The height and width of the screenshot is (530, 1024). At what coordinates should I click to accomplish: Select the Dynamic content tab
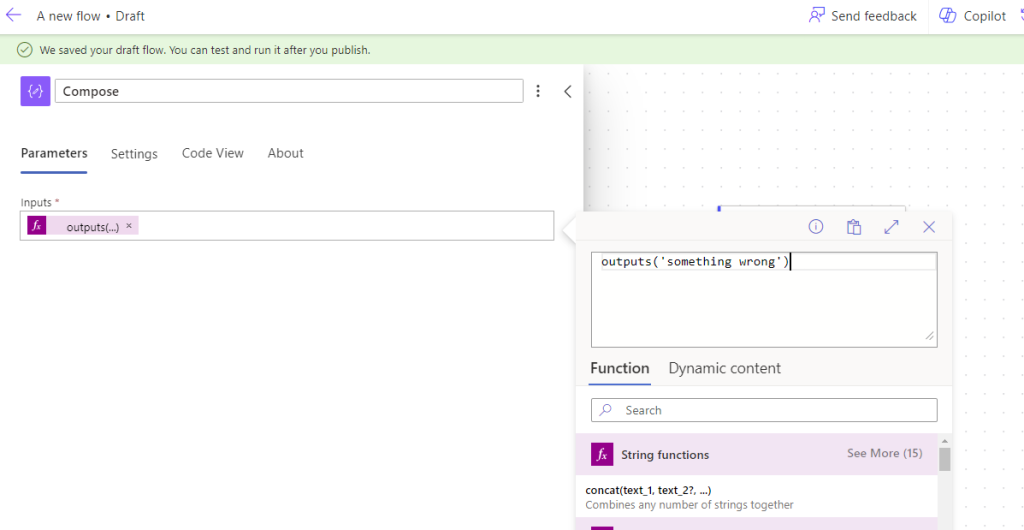click(724, 368)
